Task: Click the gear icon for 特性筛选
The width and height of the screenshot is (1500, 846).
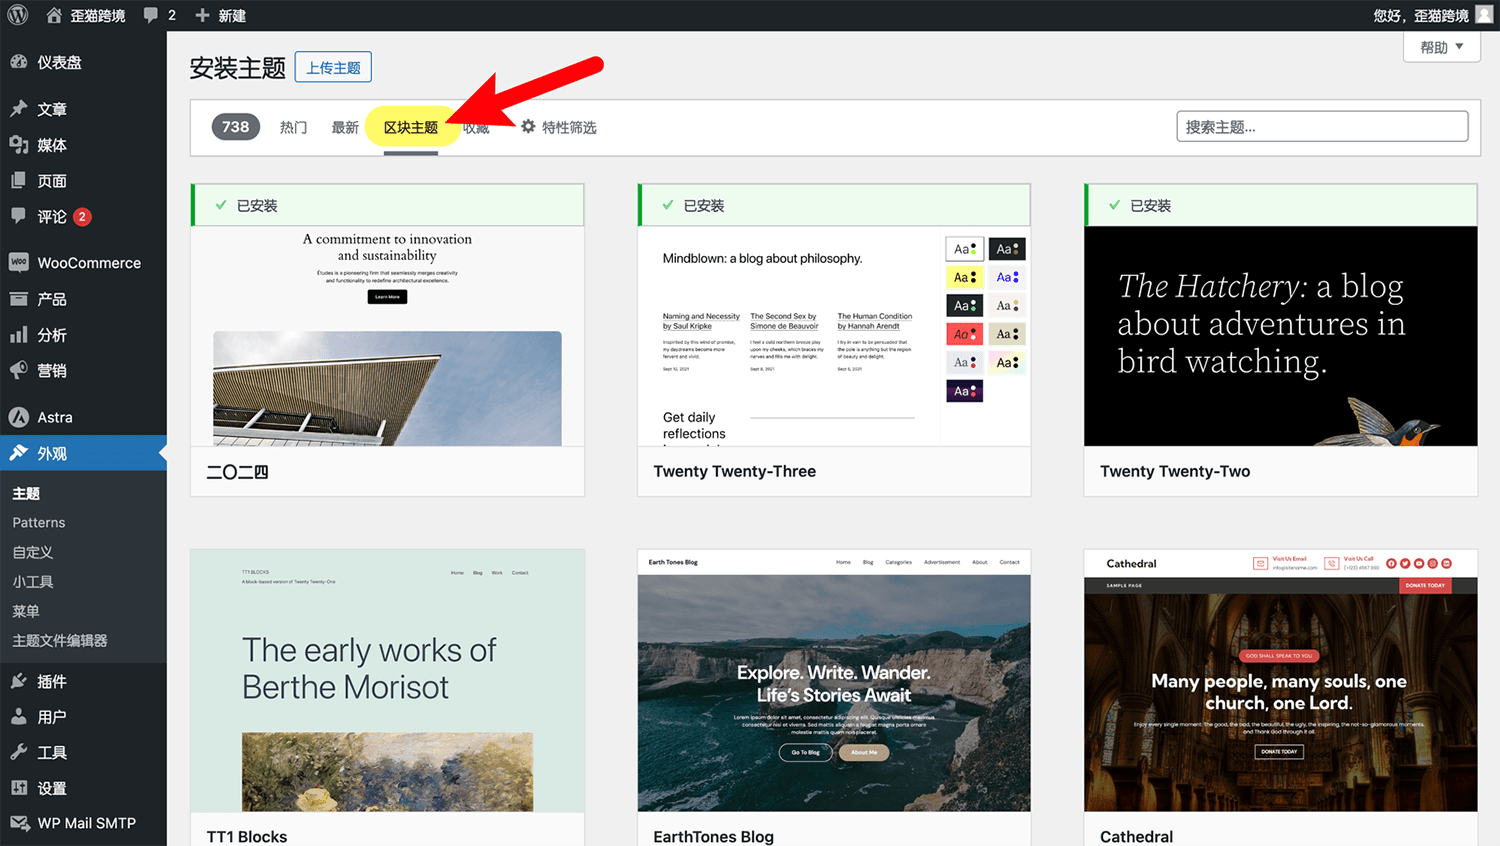Action: pyautogui.click(x=528, y=126)
